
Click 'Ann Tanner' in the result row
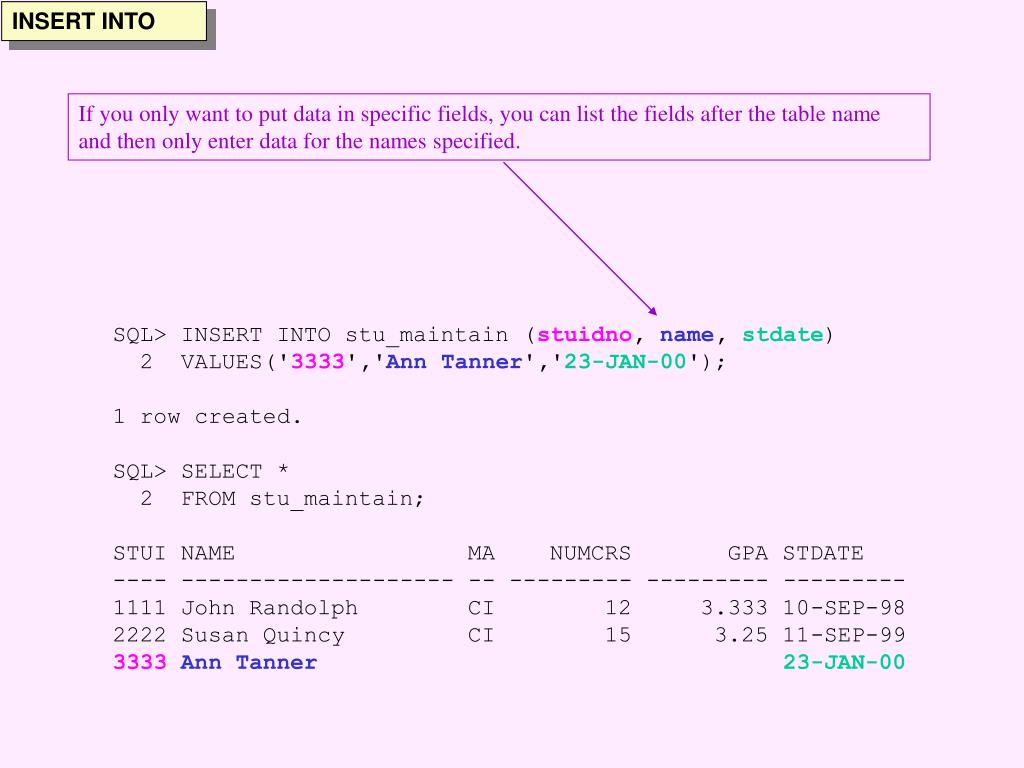(249, 662)
